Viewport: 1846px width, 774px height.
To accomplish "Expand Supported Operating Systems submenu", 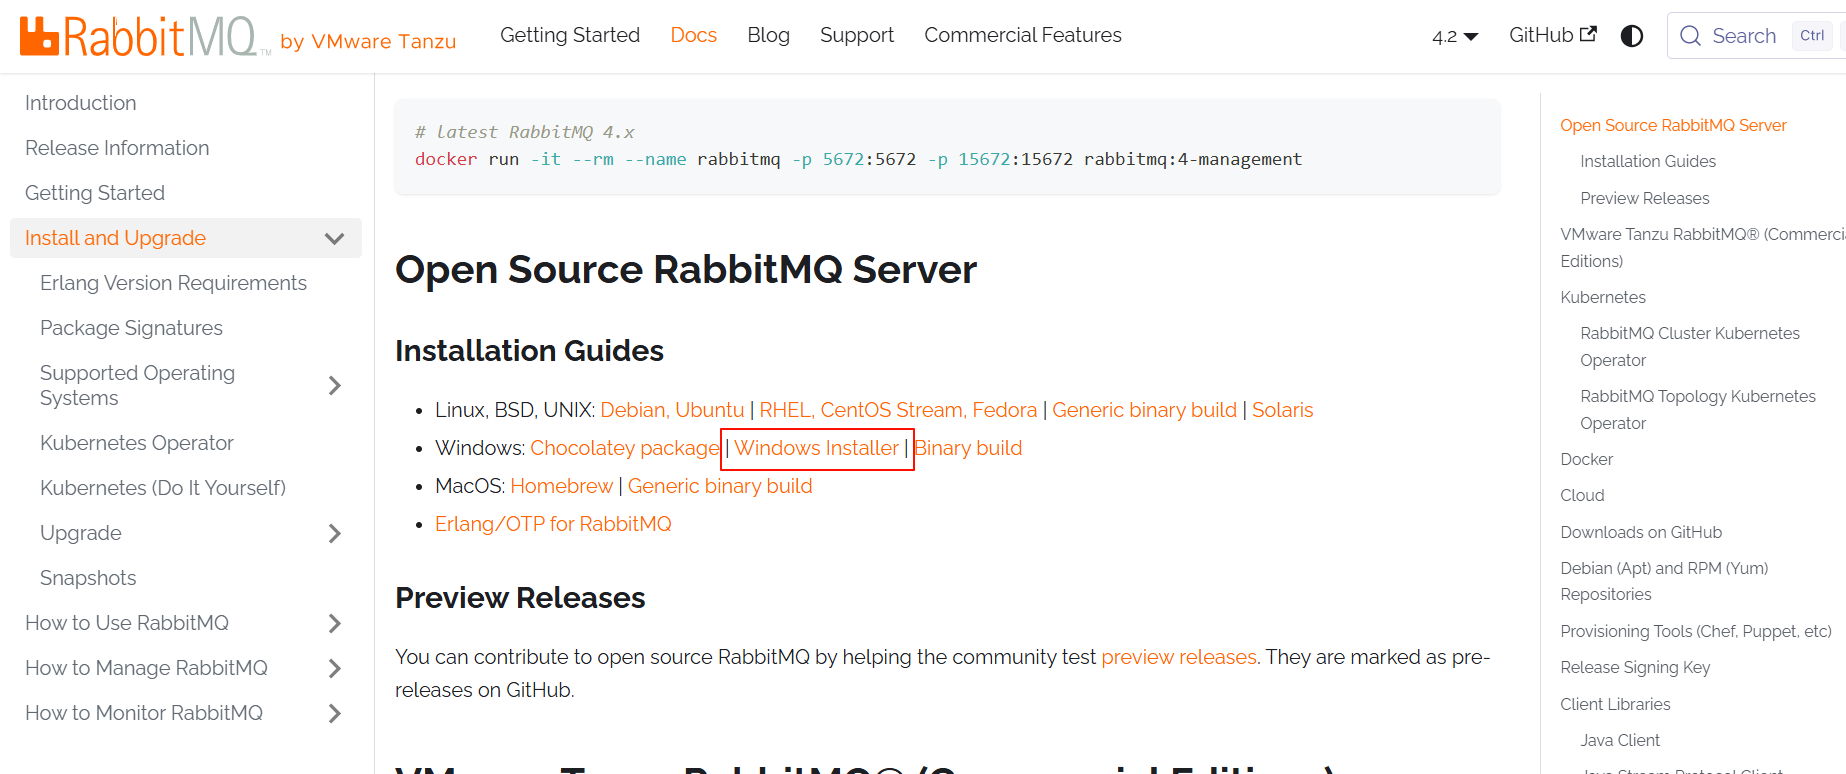I will [335, 385].
